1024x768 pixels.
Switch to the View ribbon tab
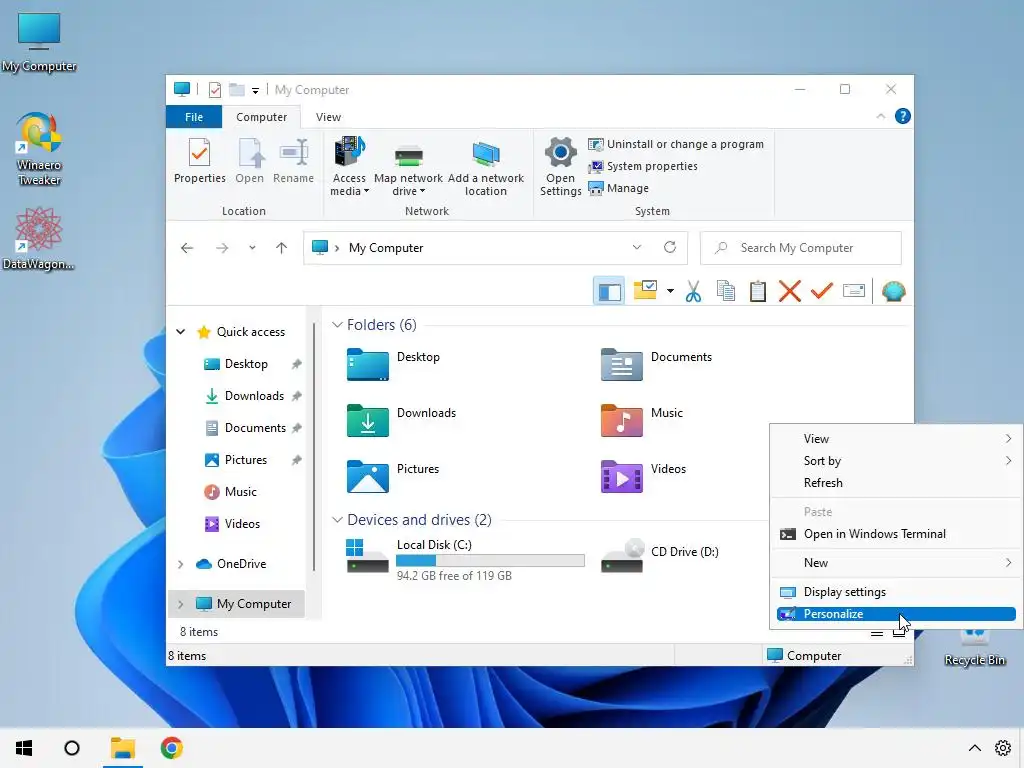(328, 117)
